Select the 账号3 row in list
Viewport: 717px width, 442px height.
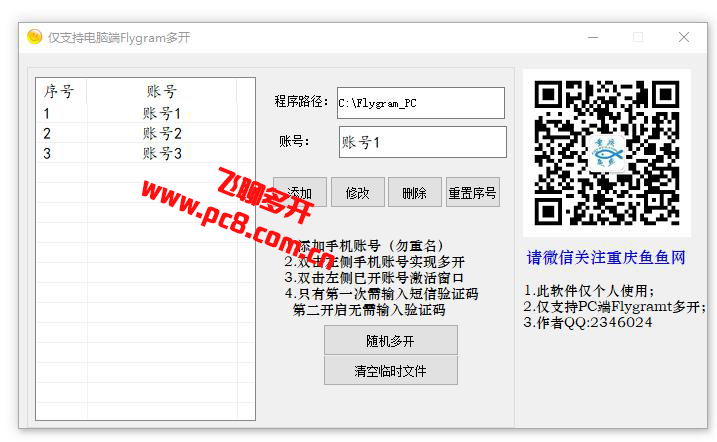click(x=145, y=153)
